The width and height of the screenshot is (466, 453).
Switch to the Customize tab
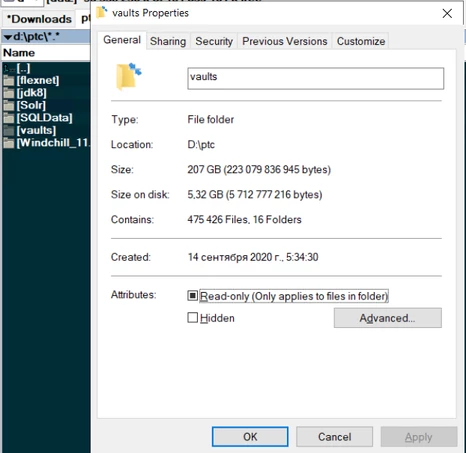pyautogui.click(x=361, y=41)
